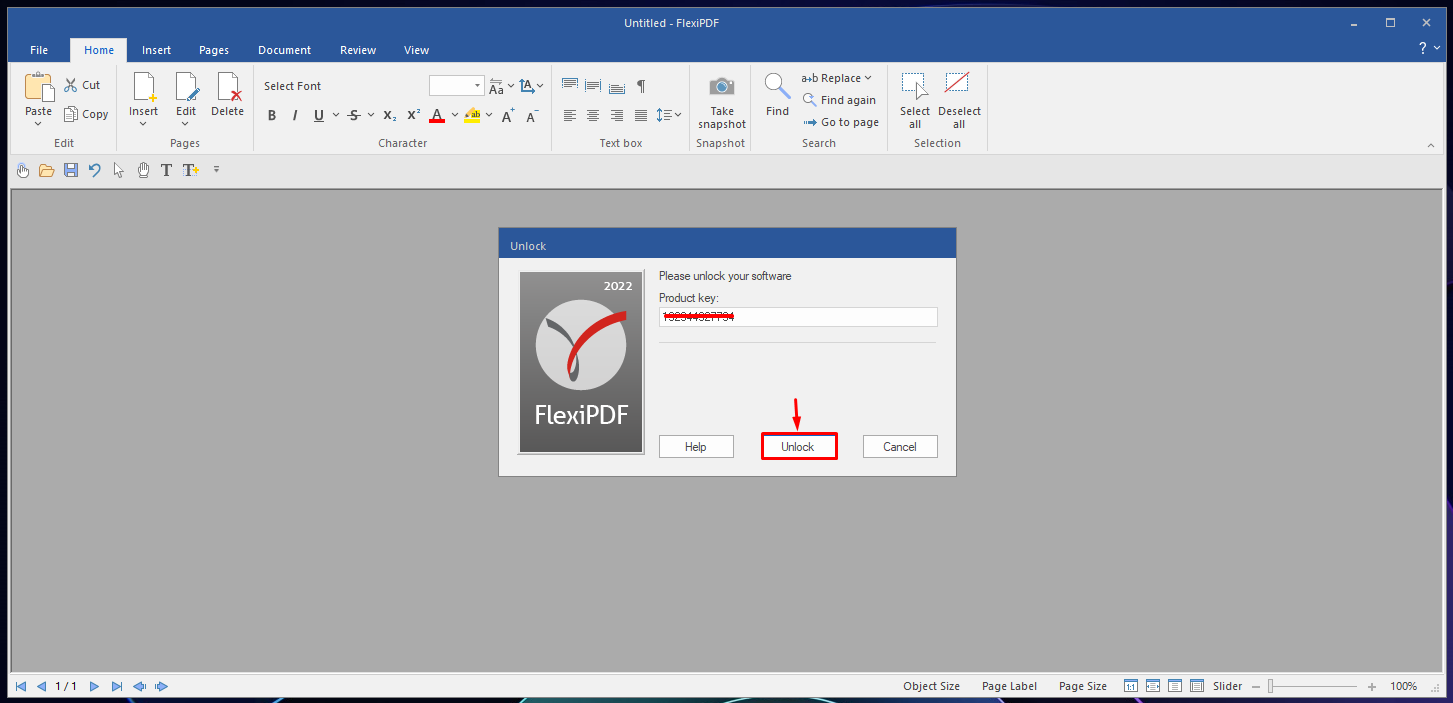Apply yellow highlight color swatch
Image resolution: width=1453 pixels, height=703 pixels.
(x=472, y=116)
